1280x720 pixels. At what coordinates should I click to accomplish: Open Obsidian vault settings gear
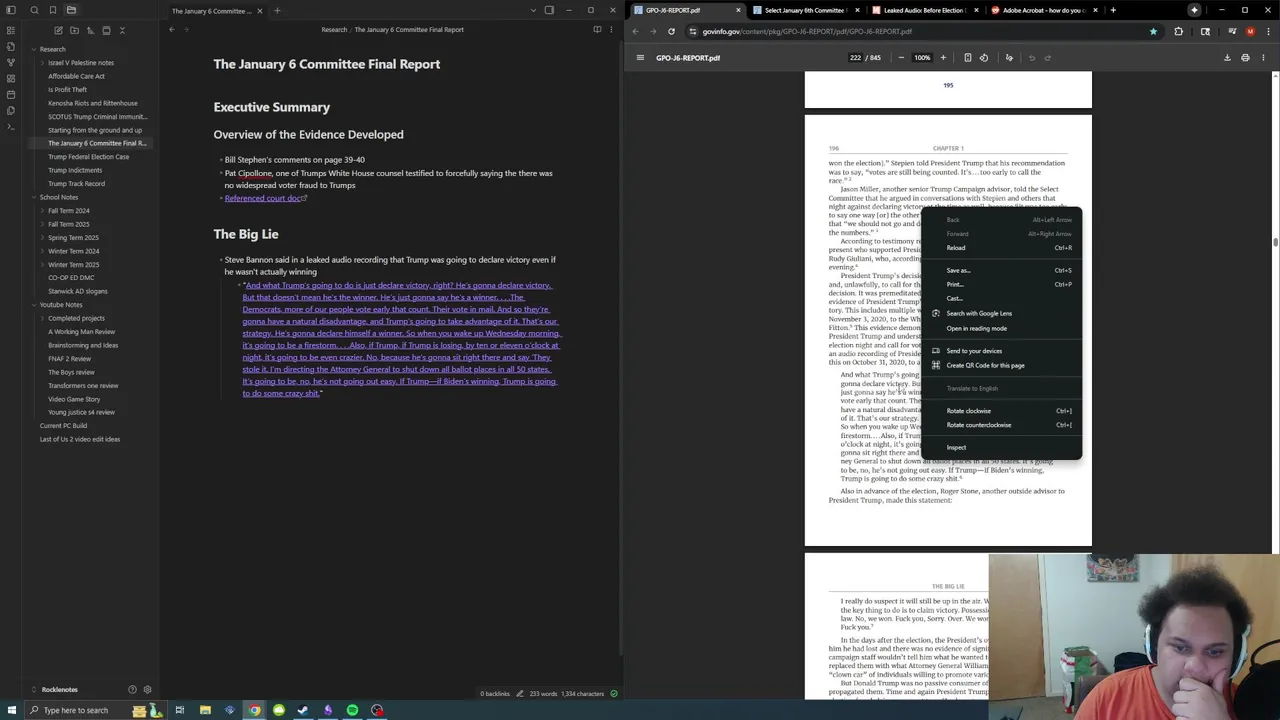147,690
